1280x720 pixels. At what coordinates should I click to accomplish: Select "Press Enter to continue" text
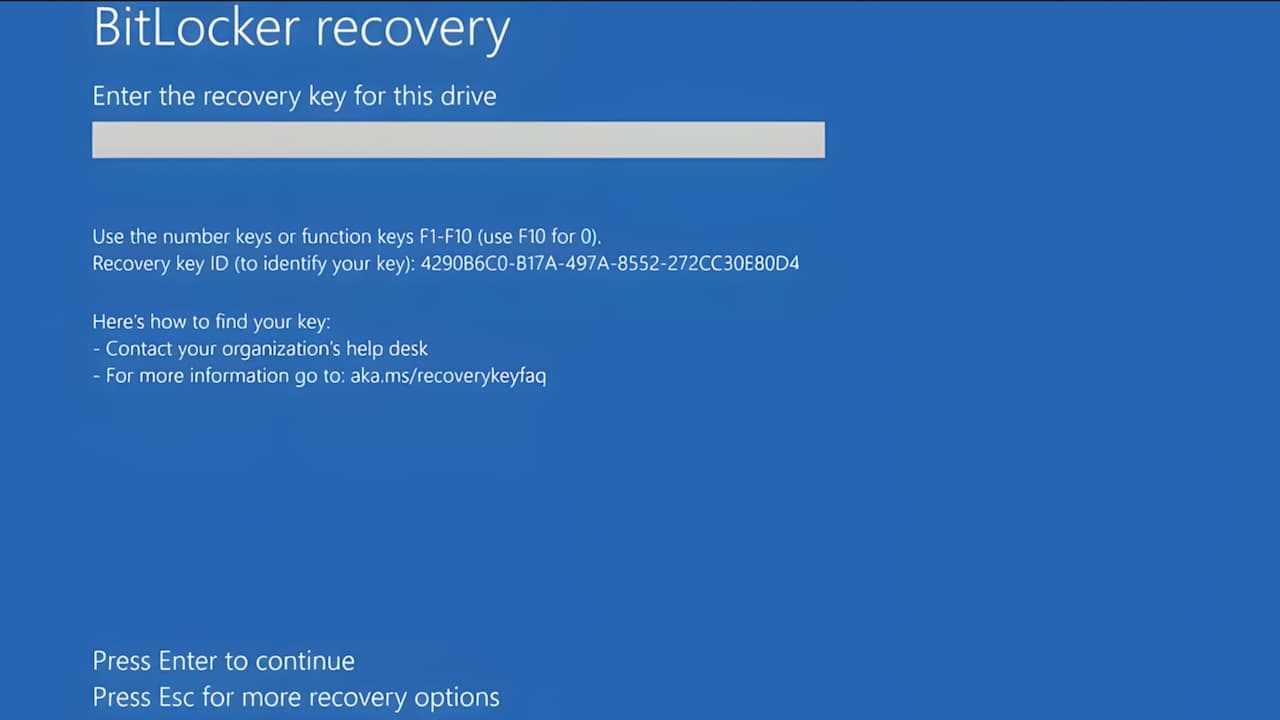click(x=224, y=661)
